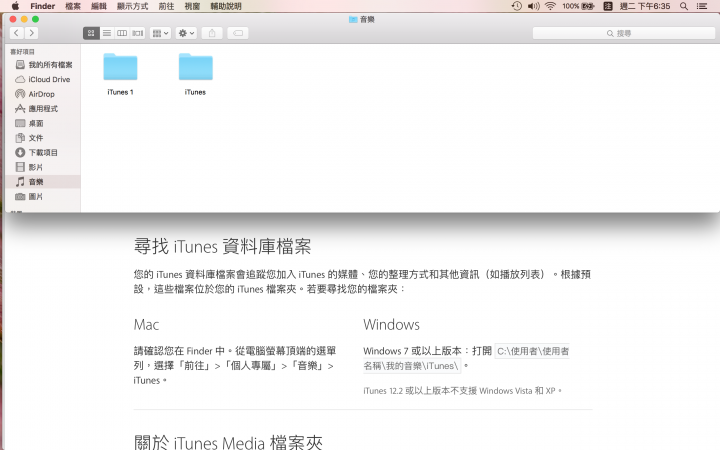Click the Windows section heading
The image size is (720, 450).
click(391, 325)
